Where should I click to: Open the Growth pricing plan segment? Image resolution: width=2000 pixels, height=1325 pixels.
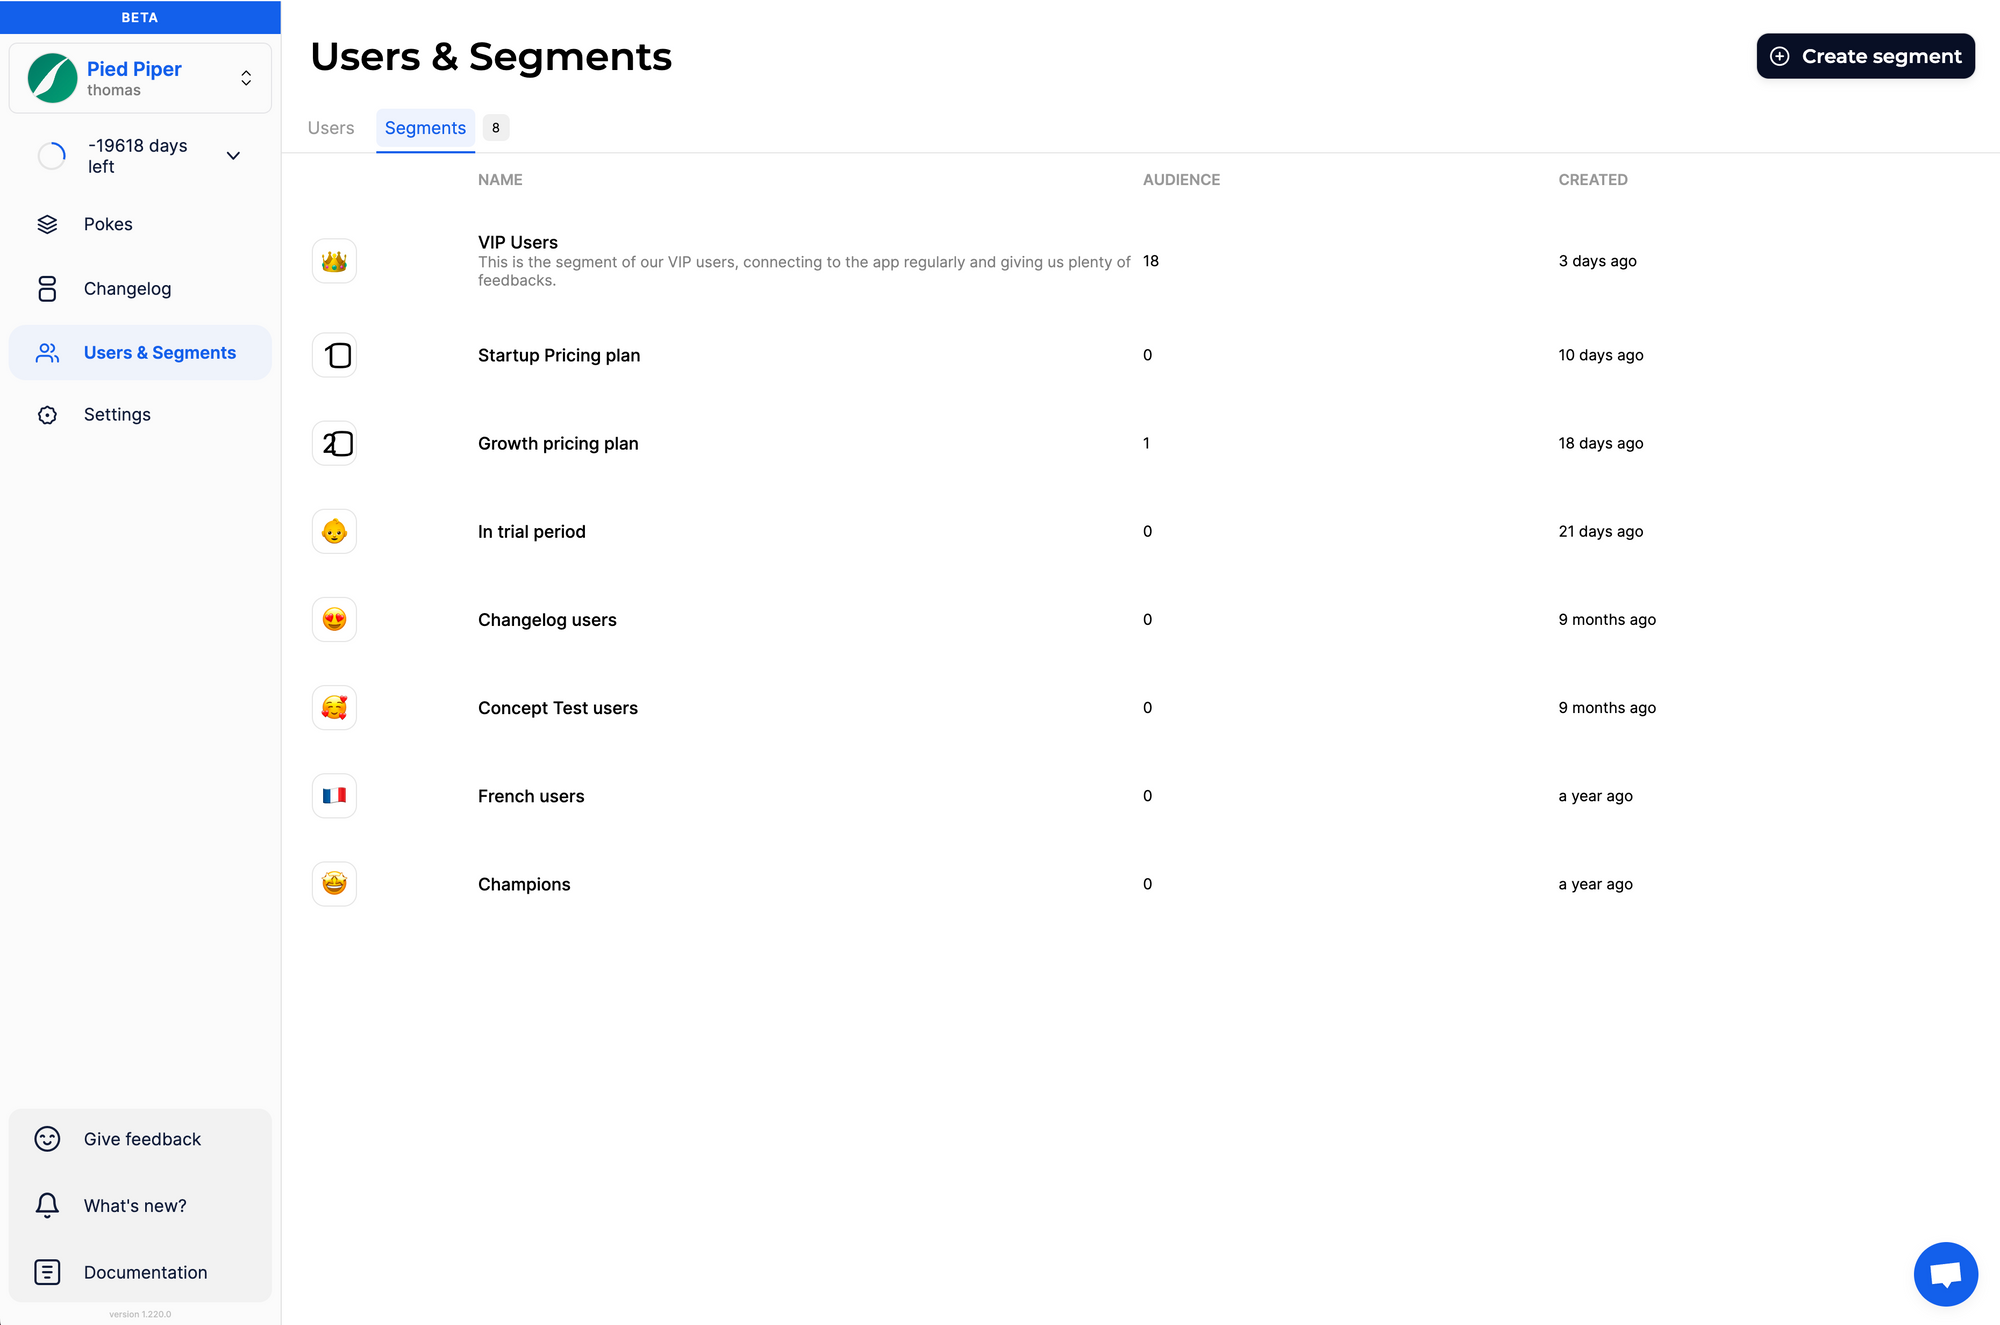point(558,443)
